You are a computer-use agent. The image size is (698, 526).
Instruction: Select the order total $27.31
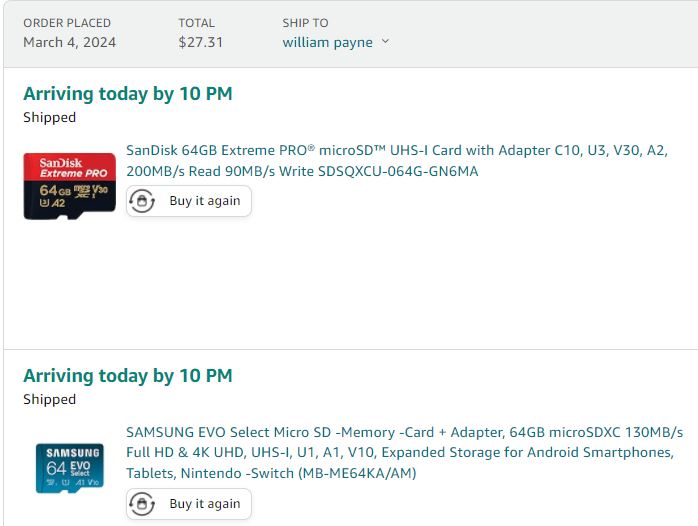click(200, 42)
